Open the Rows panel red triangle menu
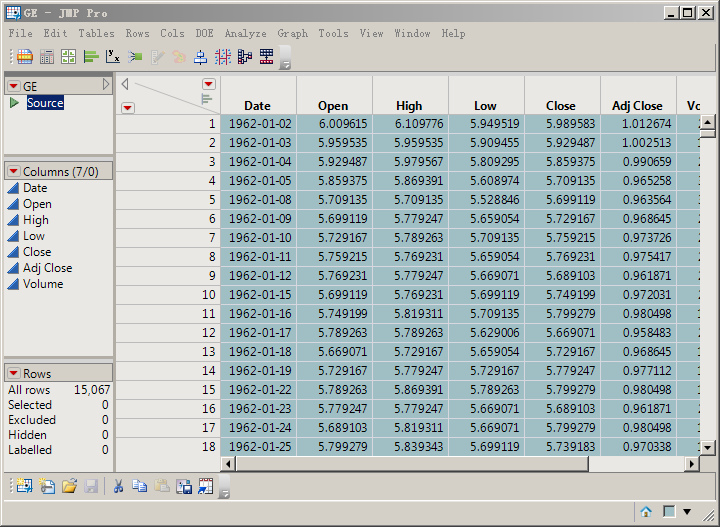Screen dimensions: 720x527 pos(13,374)
